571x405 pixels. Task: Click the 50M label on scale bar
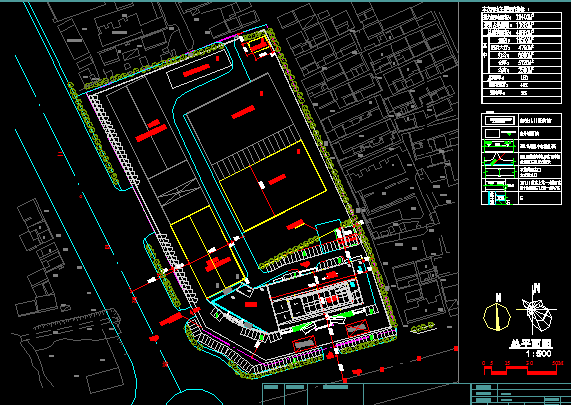click(558, 363)
